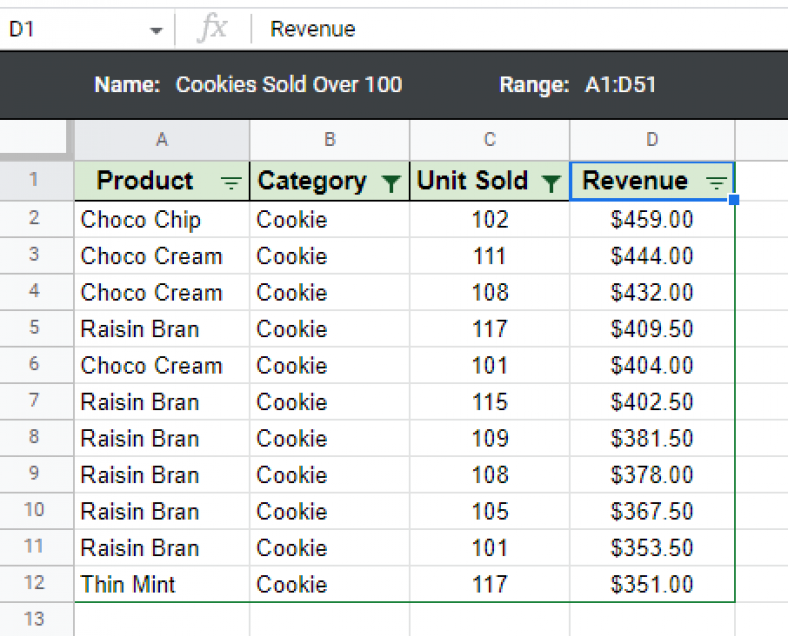Select column C header
Viewport: 788px width, 636px height.
(490, 140)
